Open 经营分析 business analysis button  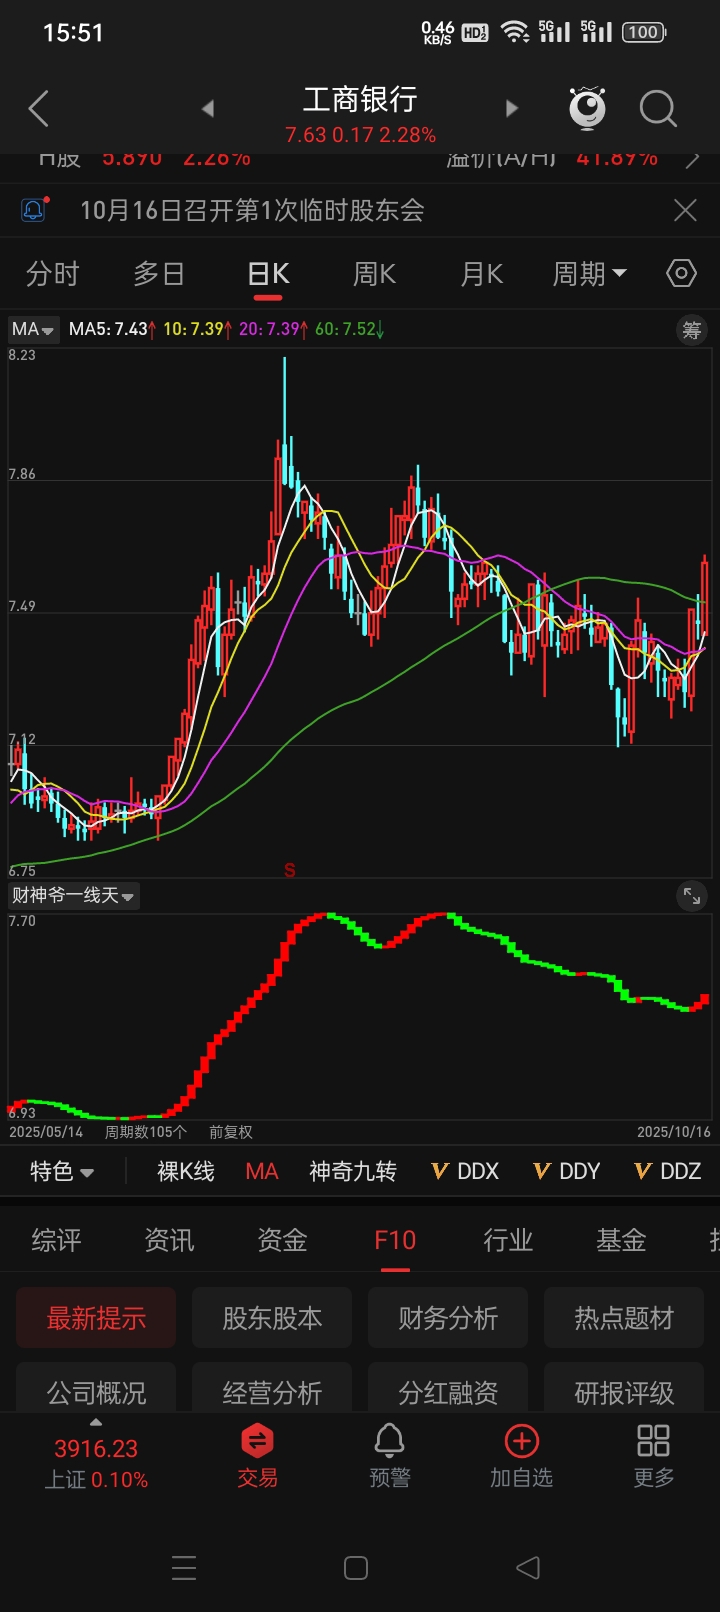point(272,1388)
